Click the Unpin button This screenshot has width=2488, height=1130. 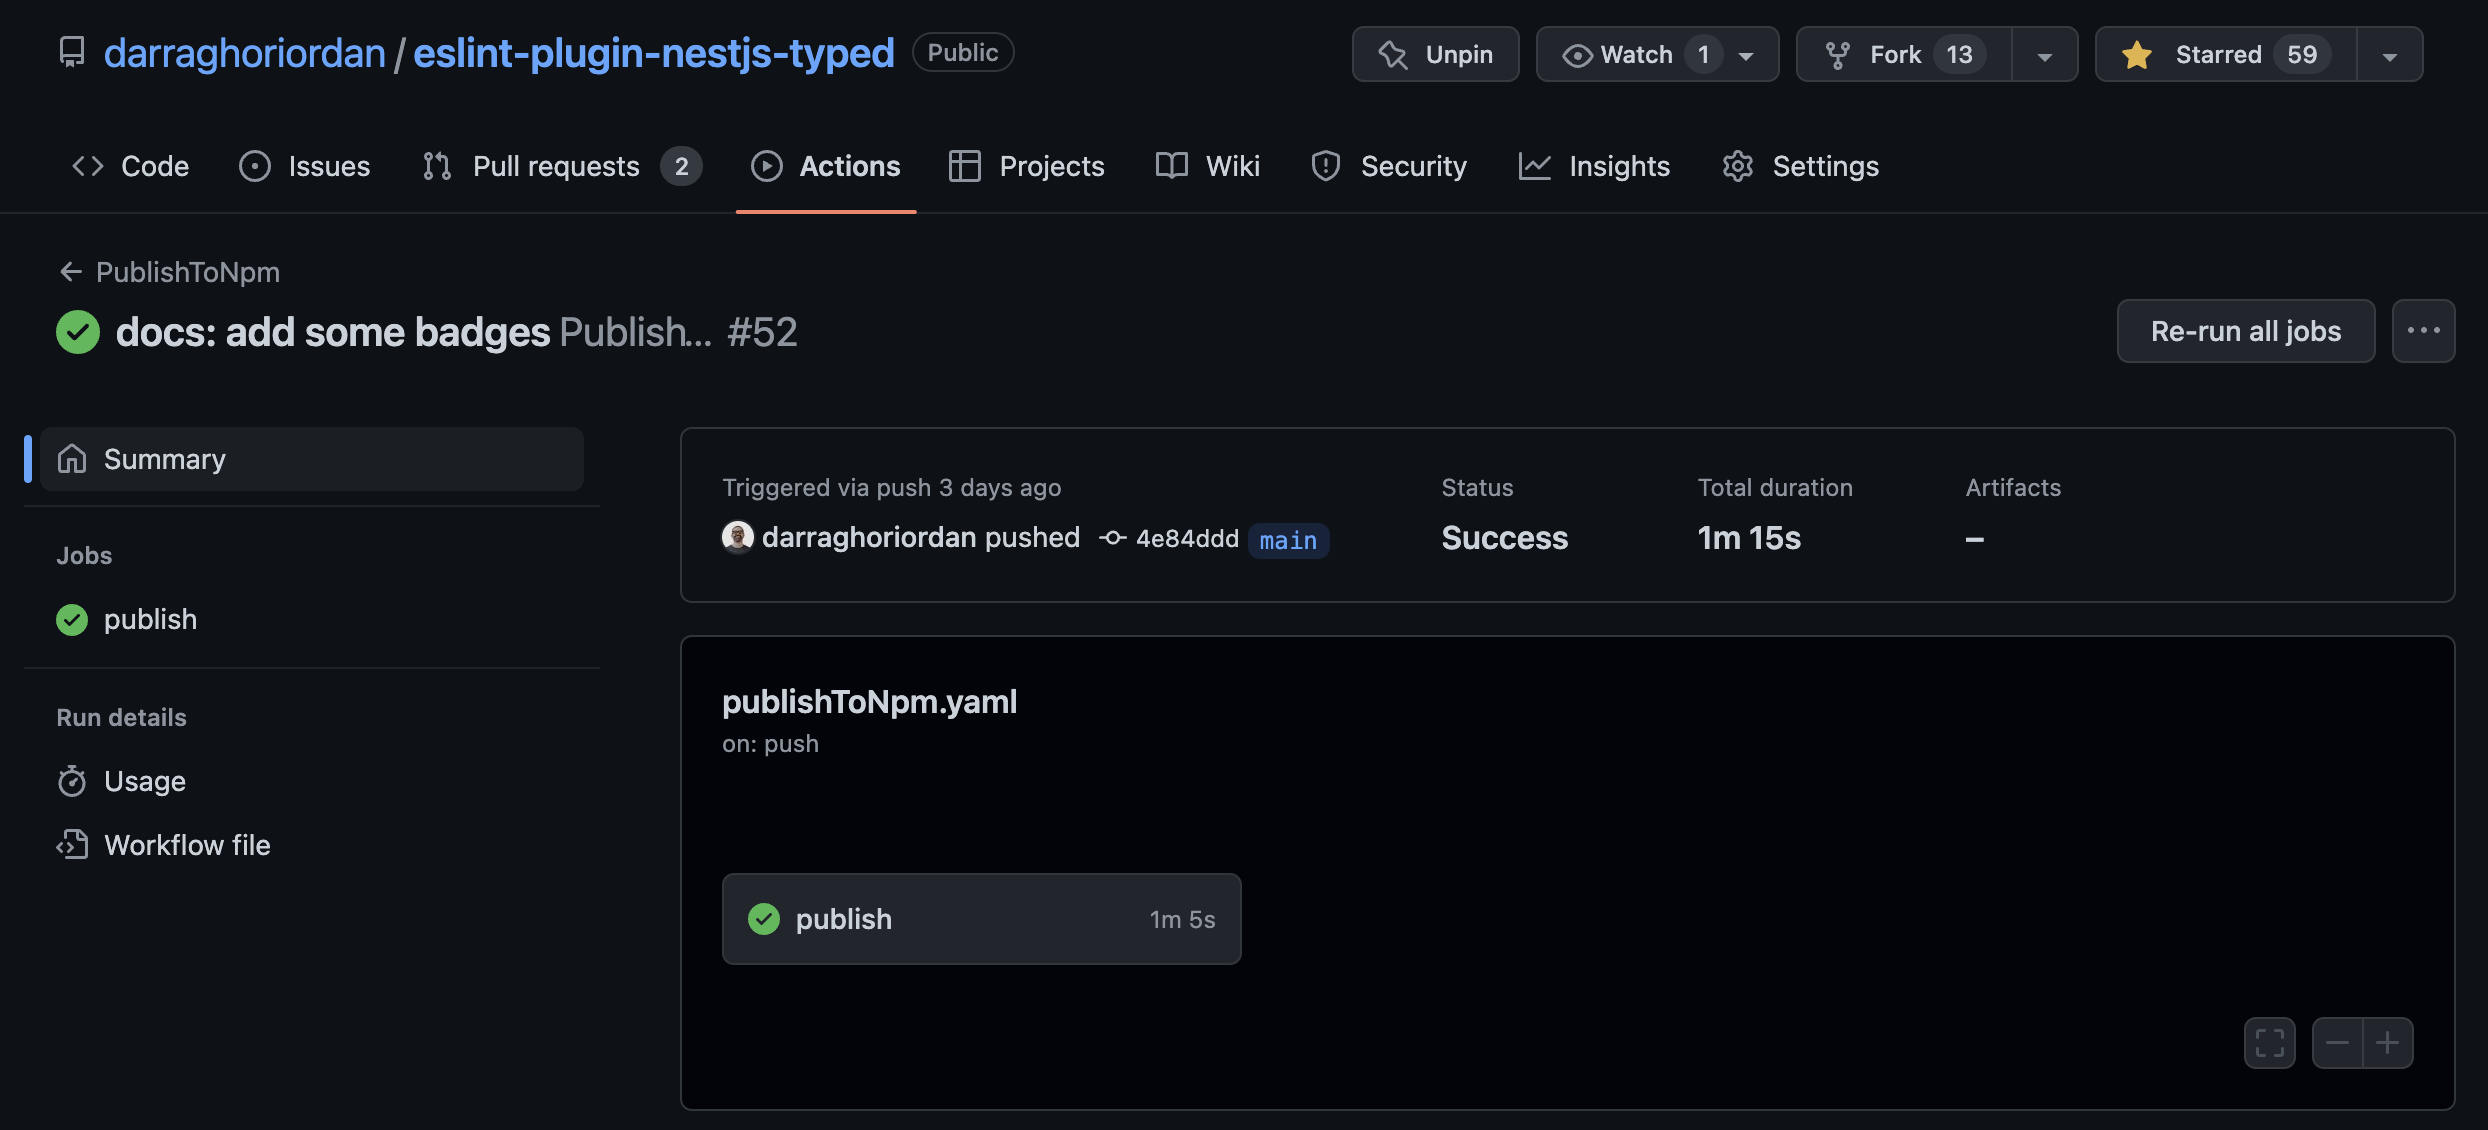1435,54
